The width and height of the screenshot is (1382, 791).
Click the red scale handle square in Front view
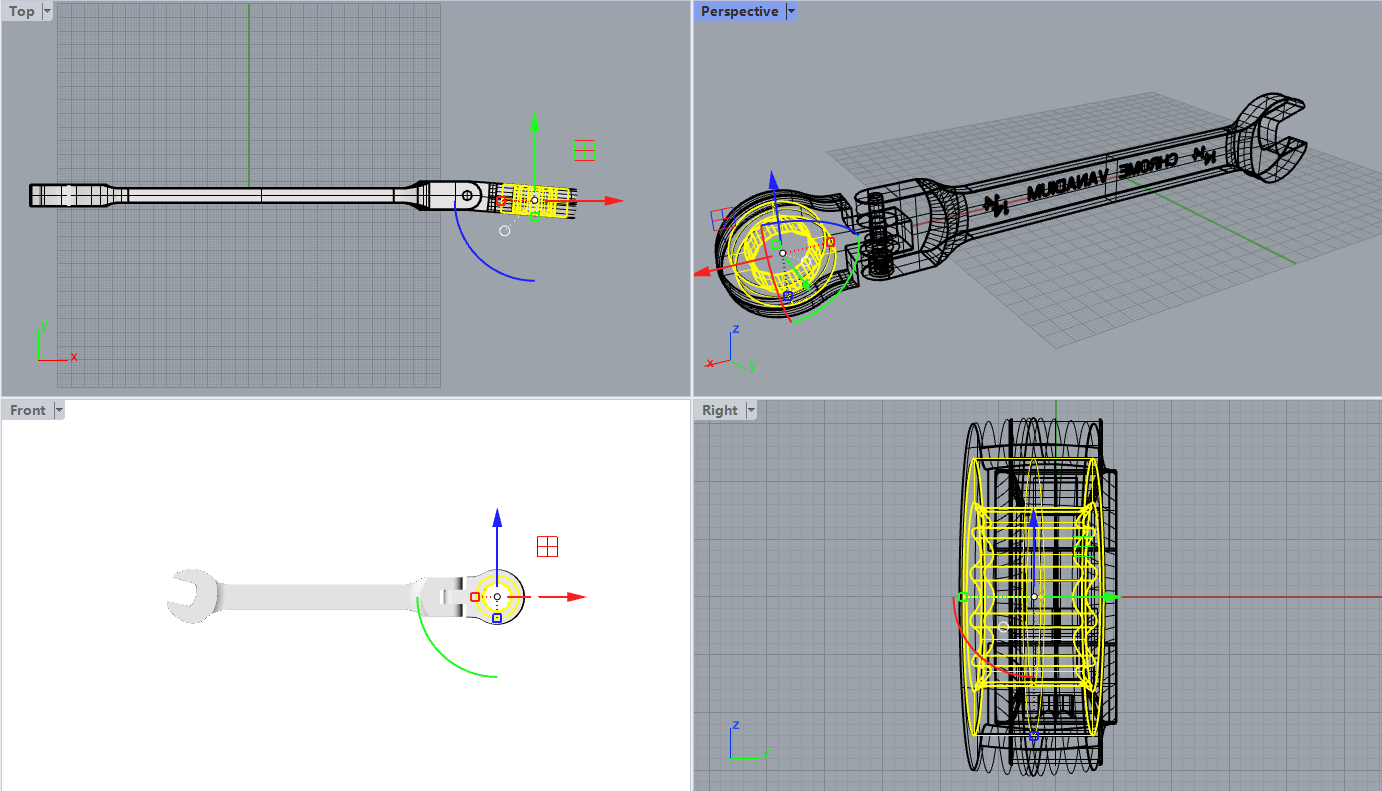point(475,597)
